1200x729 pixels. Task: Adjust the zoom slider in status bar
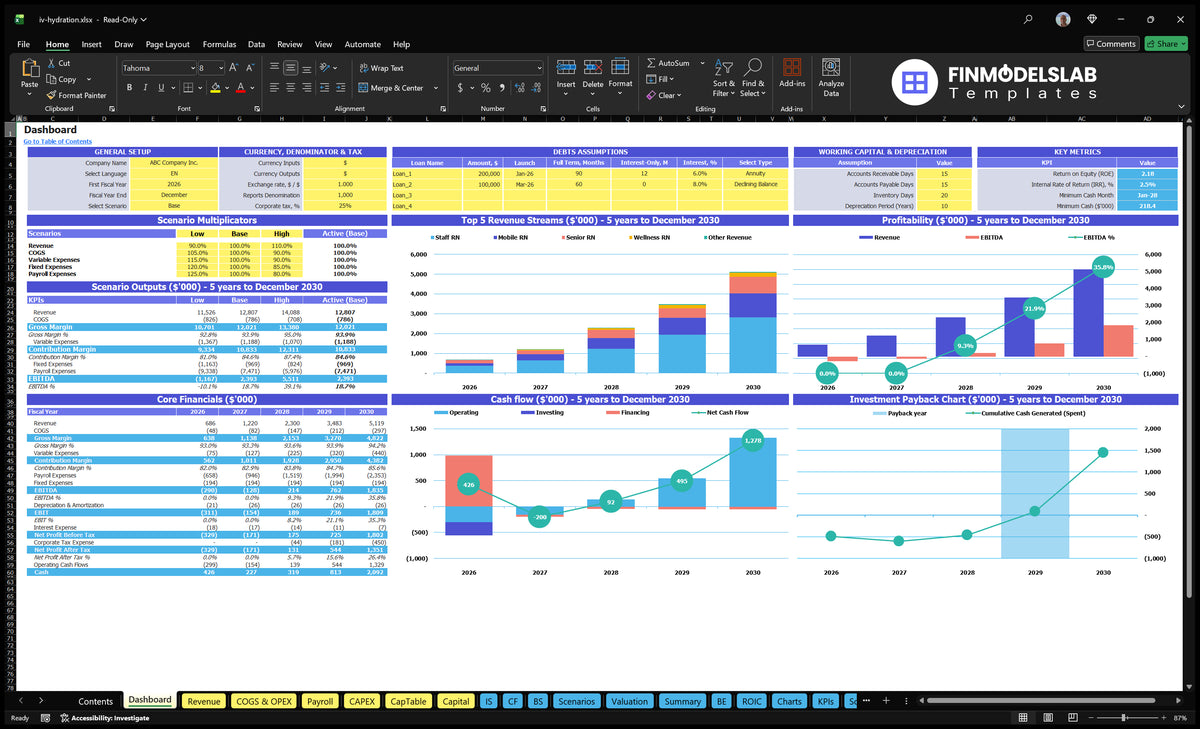[x=1123, y=718]
